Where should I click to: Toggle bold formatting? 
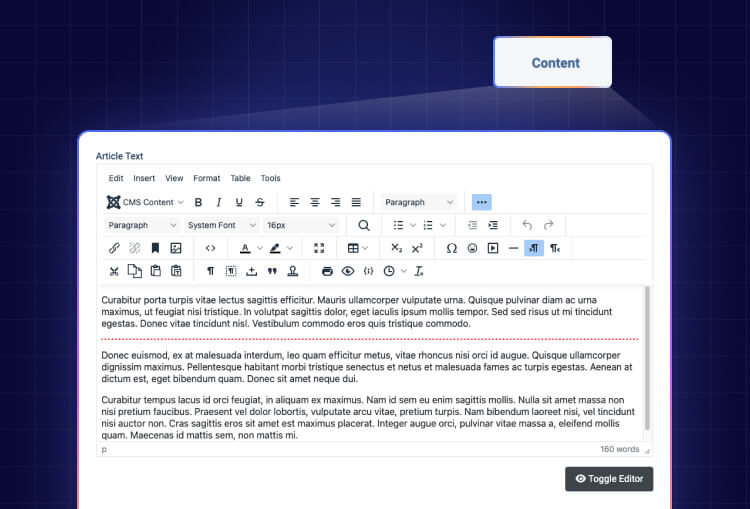tap(198, 202)
